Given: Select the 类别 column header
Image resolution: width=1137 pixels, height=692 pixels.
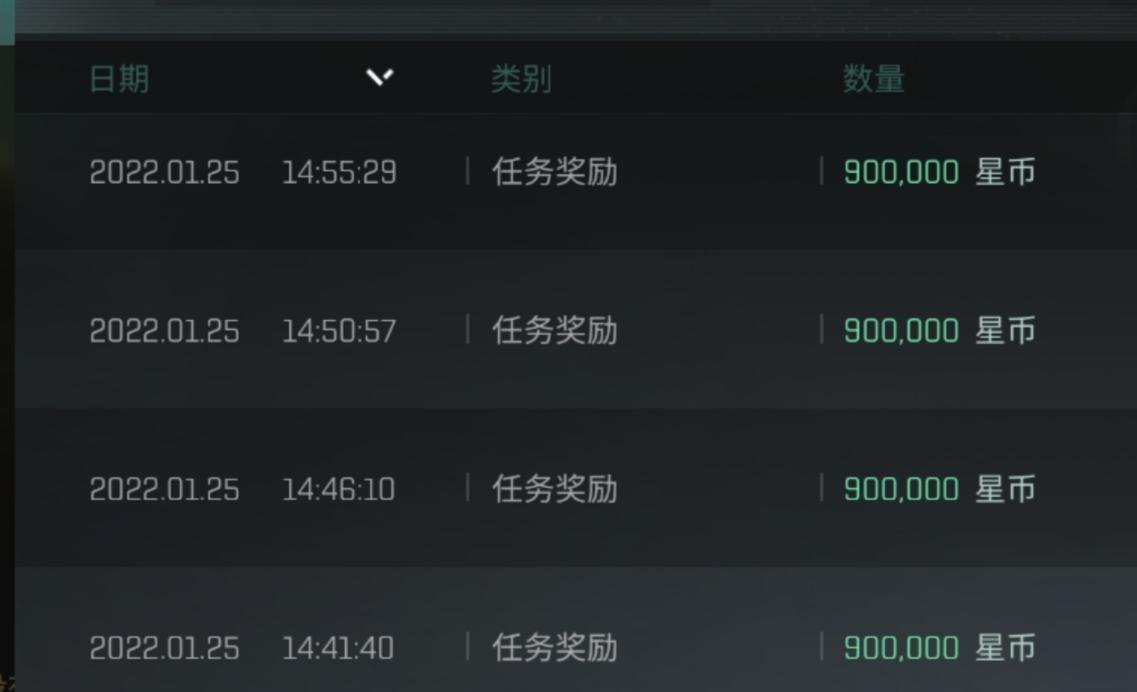Looking at the screenshot, I should coord(521,79).
